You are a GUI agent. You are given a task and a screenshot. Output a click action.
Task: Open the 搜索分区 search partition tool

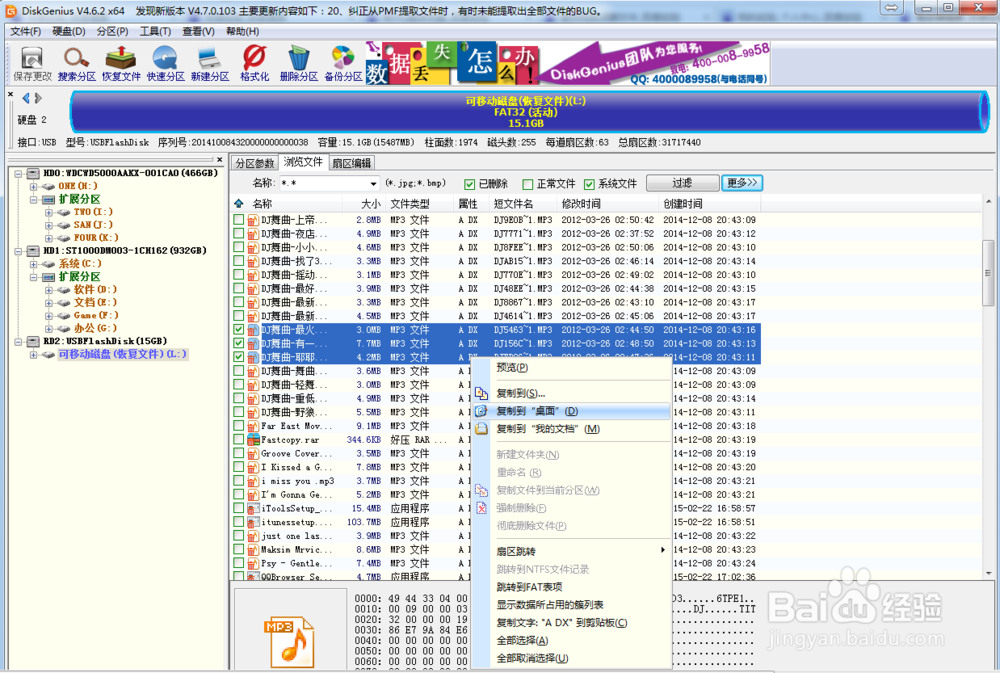[77, 64]
